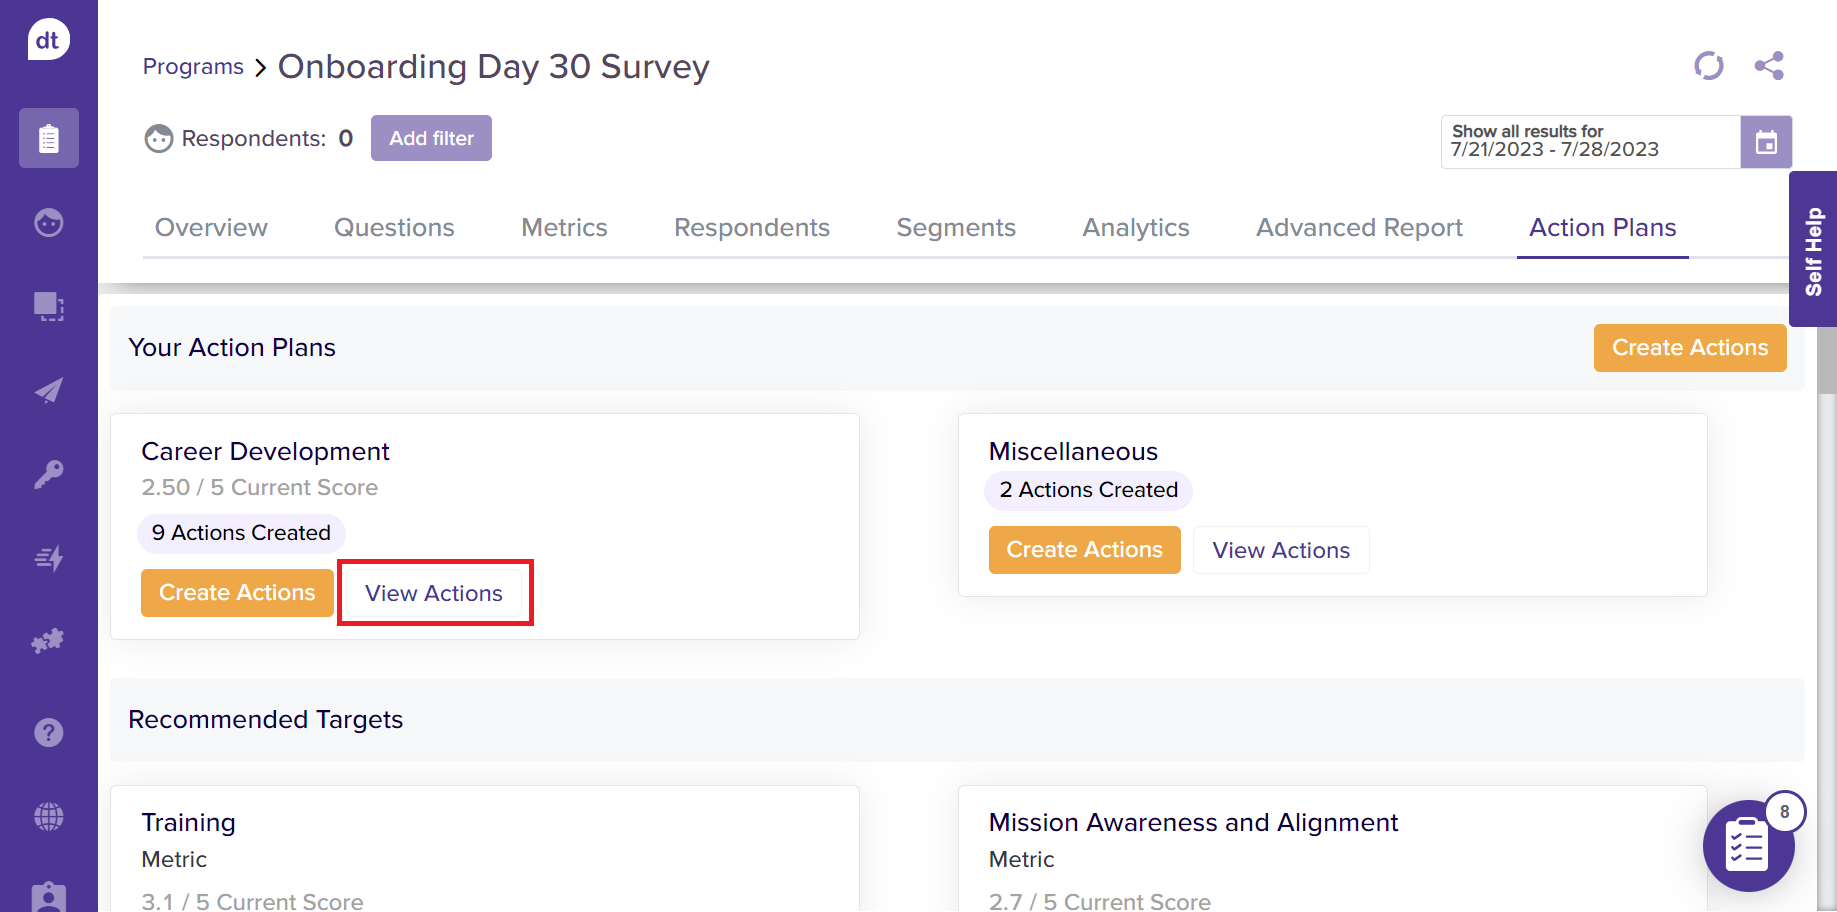Click the refresh icon near the title
This screenshot has width=1837, height=912.
click(x=1708, y=66)
